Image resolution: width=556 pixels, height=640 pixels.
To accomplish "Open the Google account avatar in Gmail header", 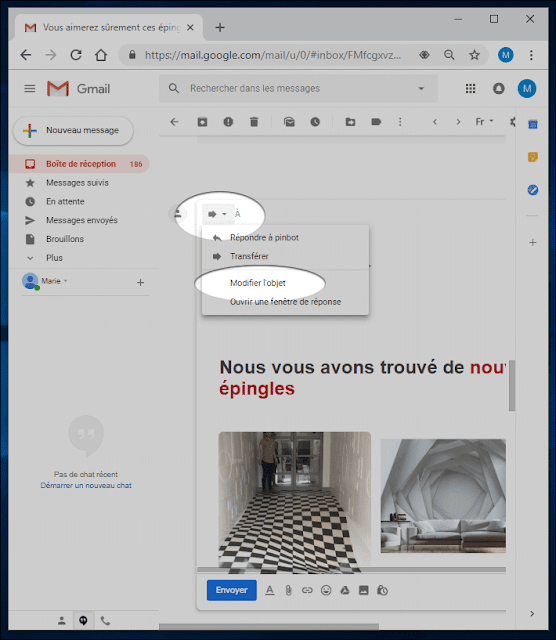I will pos(527,89).
